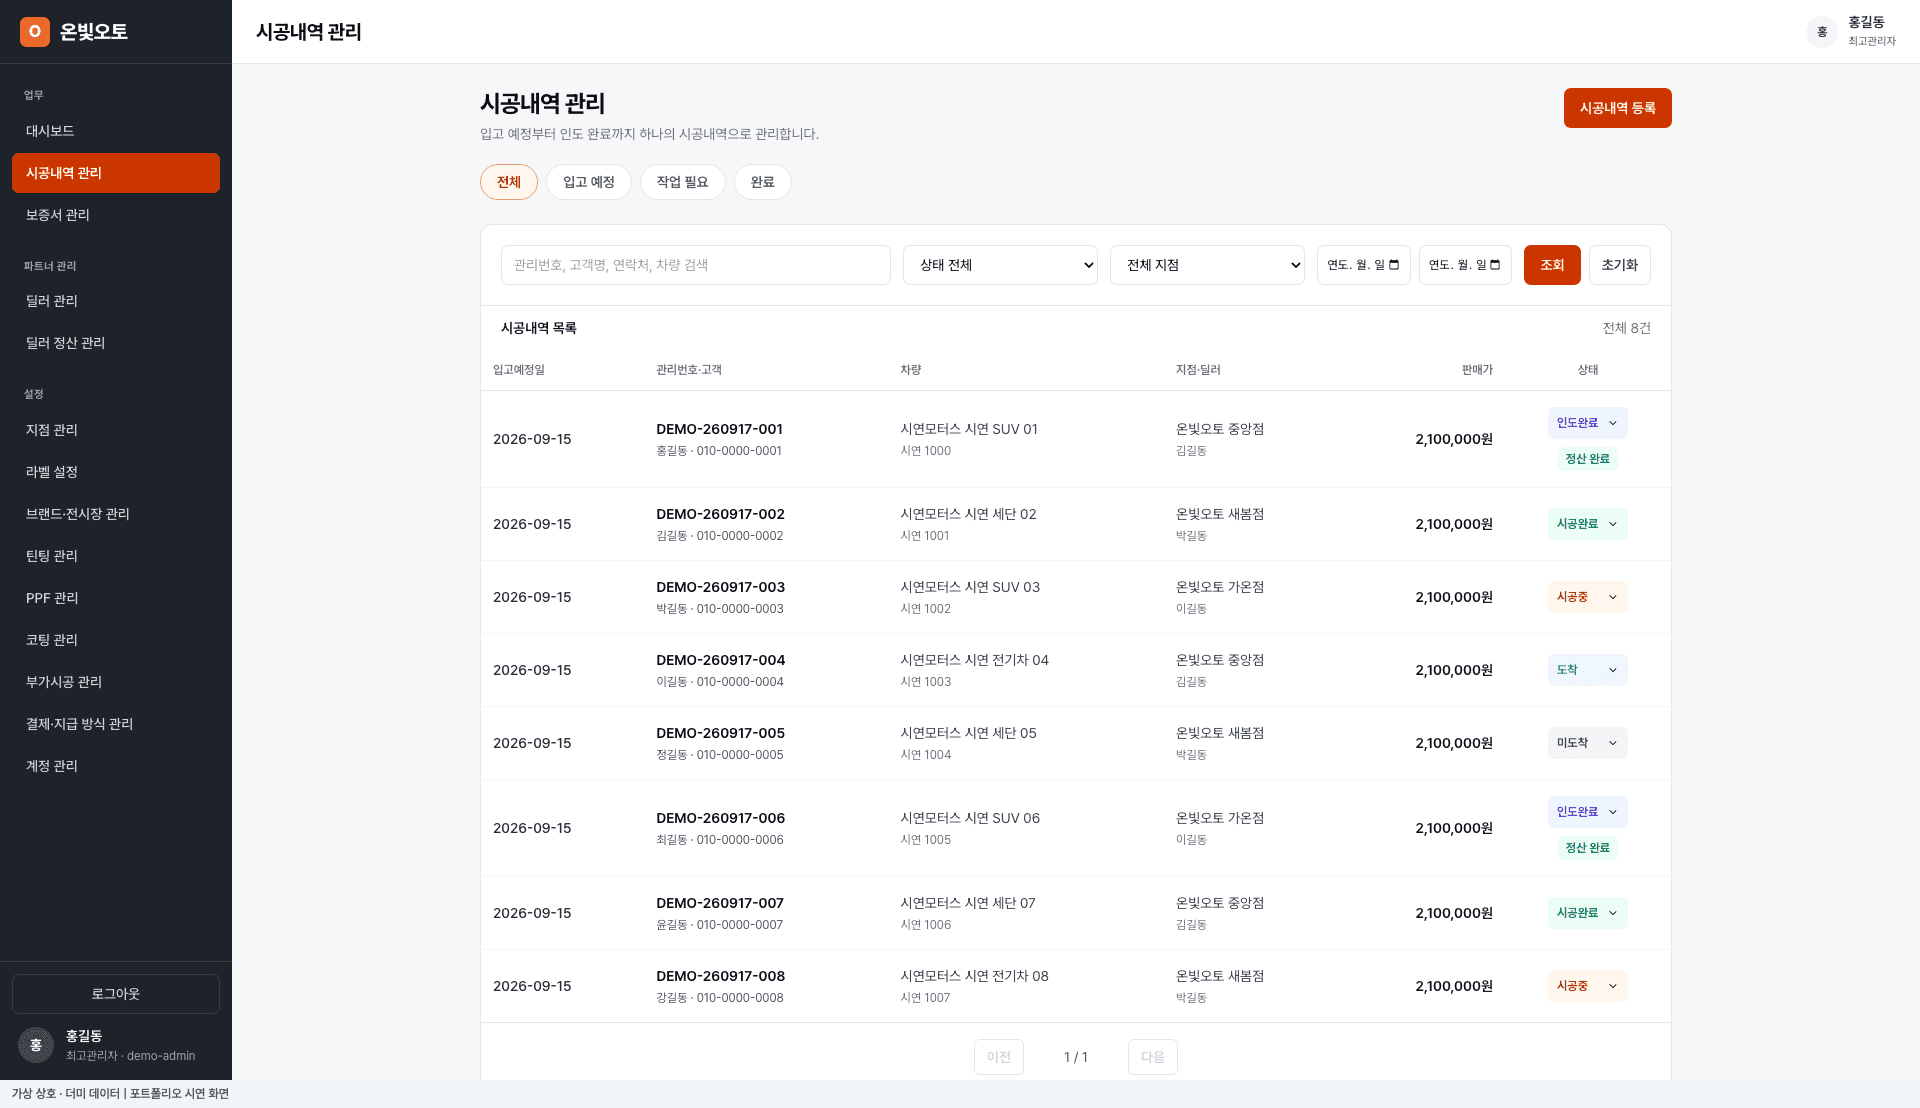Open 보증서 관리 in the sidebar

click(116, 215)
